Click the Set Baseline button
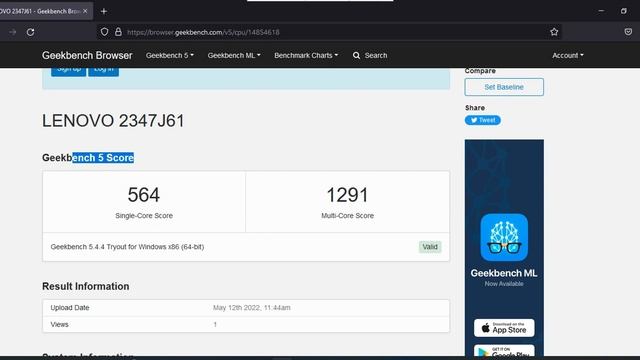The height and width of the screenshot is (360, 640). pyautogui.click(x=504, y=87)
